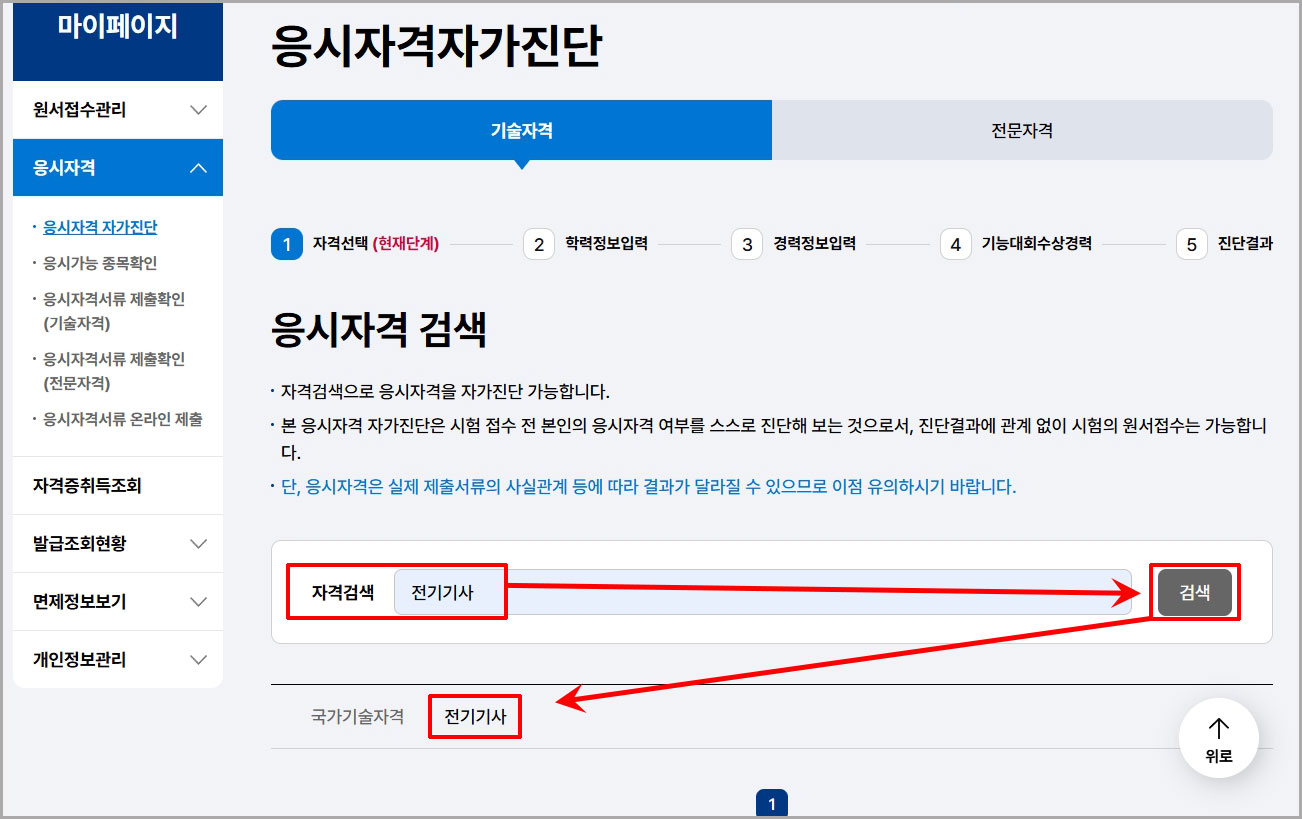Click step 5 진단결과 circle
This screenshot has width=1302, height=819.
(1190, 243)
